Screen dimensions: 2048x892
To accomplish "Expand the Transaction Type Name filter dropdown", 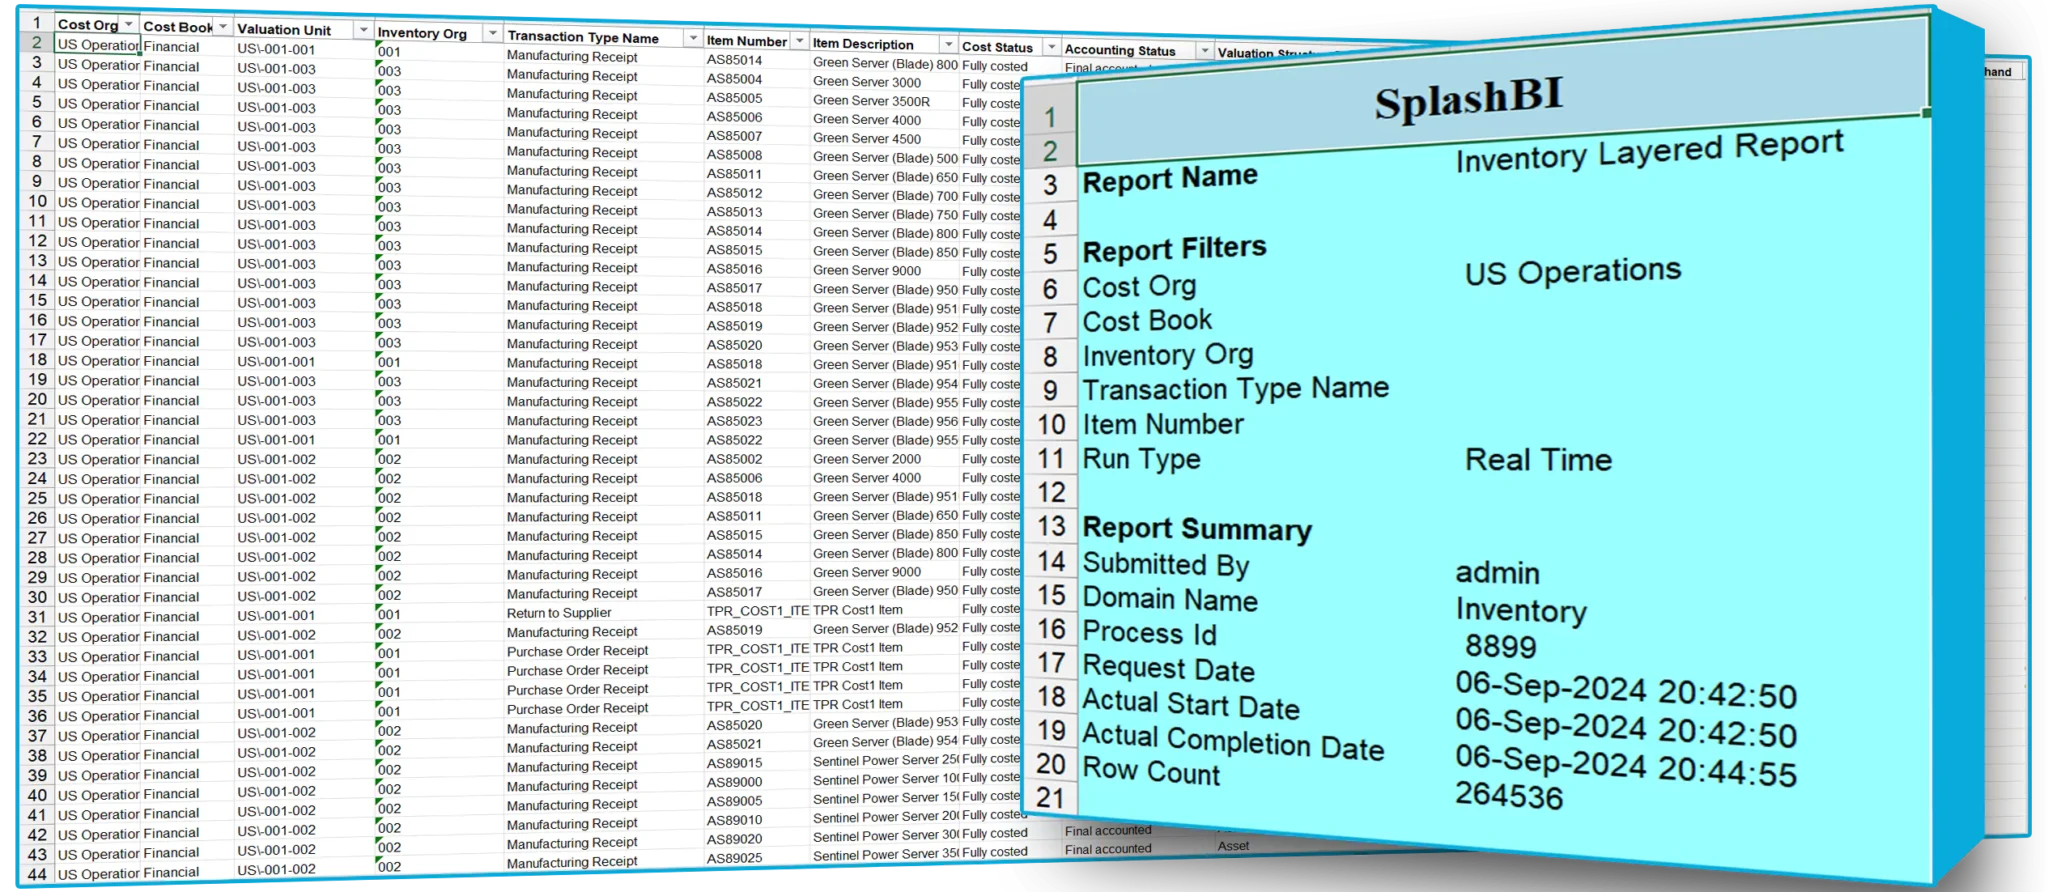I will [x=692, y=38].
